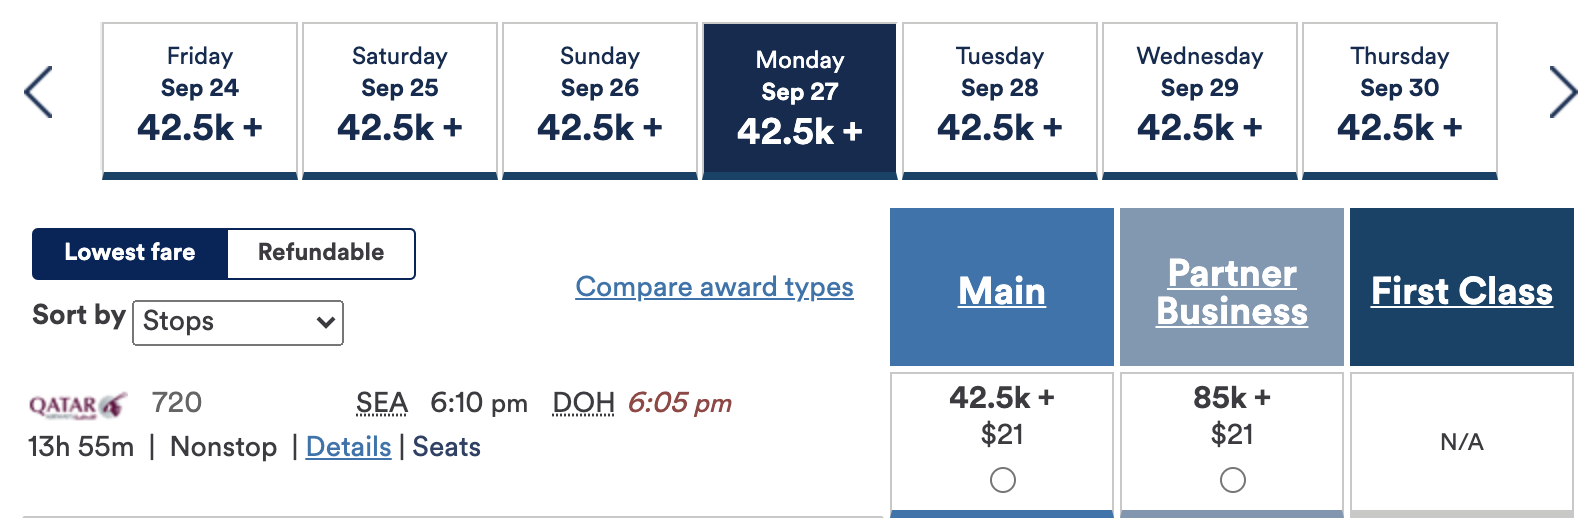Click the Main cabin header link
Image resolution: width=1594 pixels, height=522 pixels.
click(x=1002, y=291)
